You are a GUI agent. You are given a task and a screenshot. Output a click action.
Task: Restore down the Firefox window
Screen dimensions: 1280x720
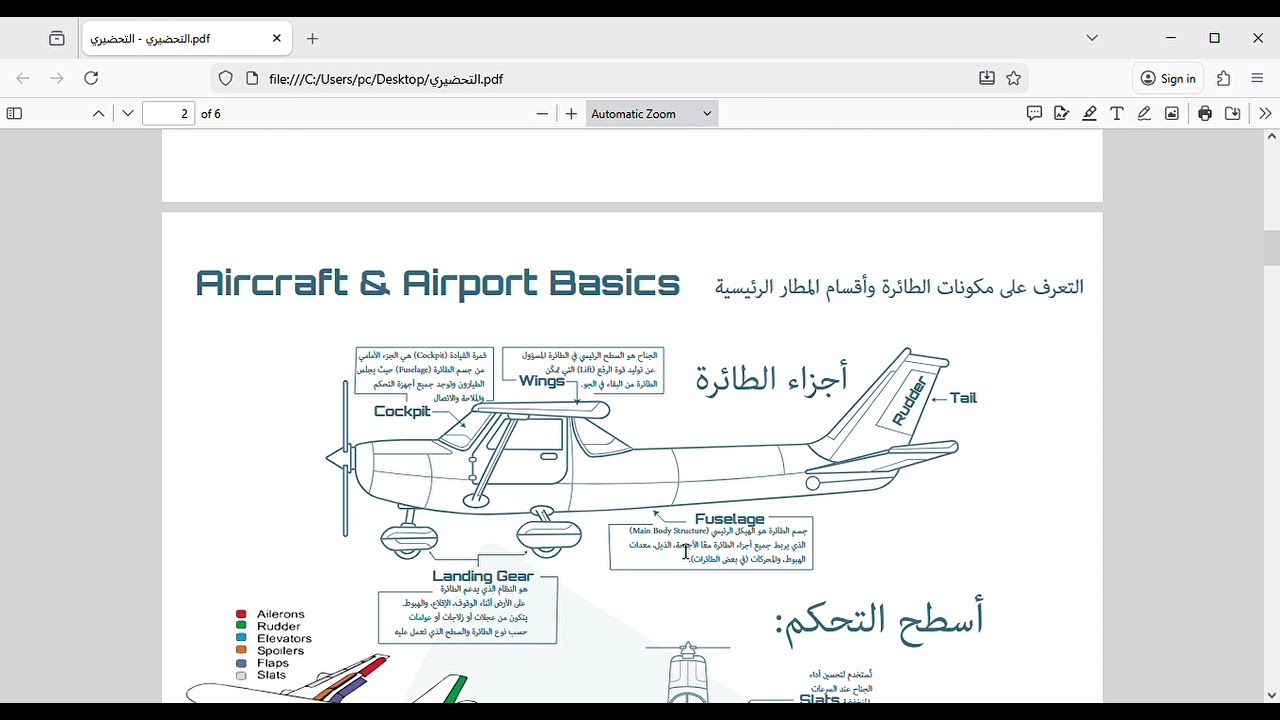pos(1215,38)
